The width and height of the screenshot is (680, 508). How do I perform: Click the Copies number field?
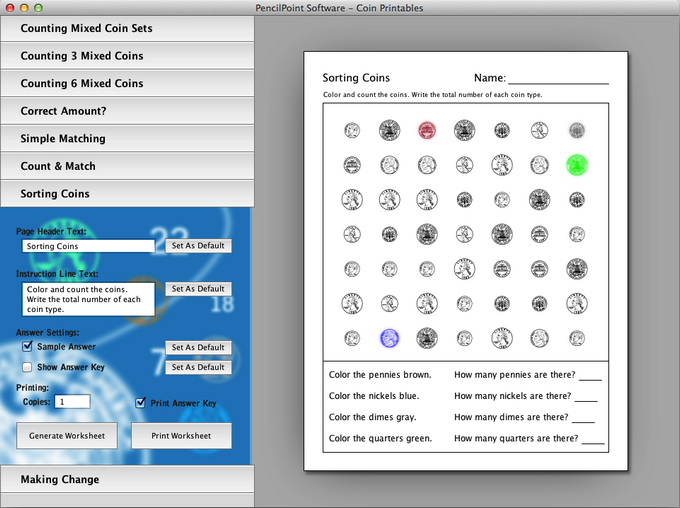click(x=72, y=401)
